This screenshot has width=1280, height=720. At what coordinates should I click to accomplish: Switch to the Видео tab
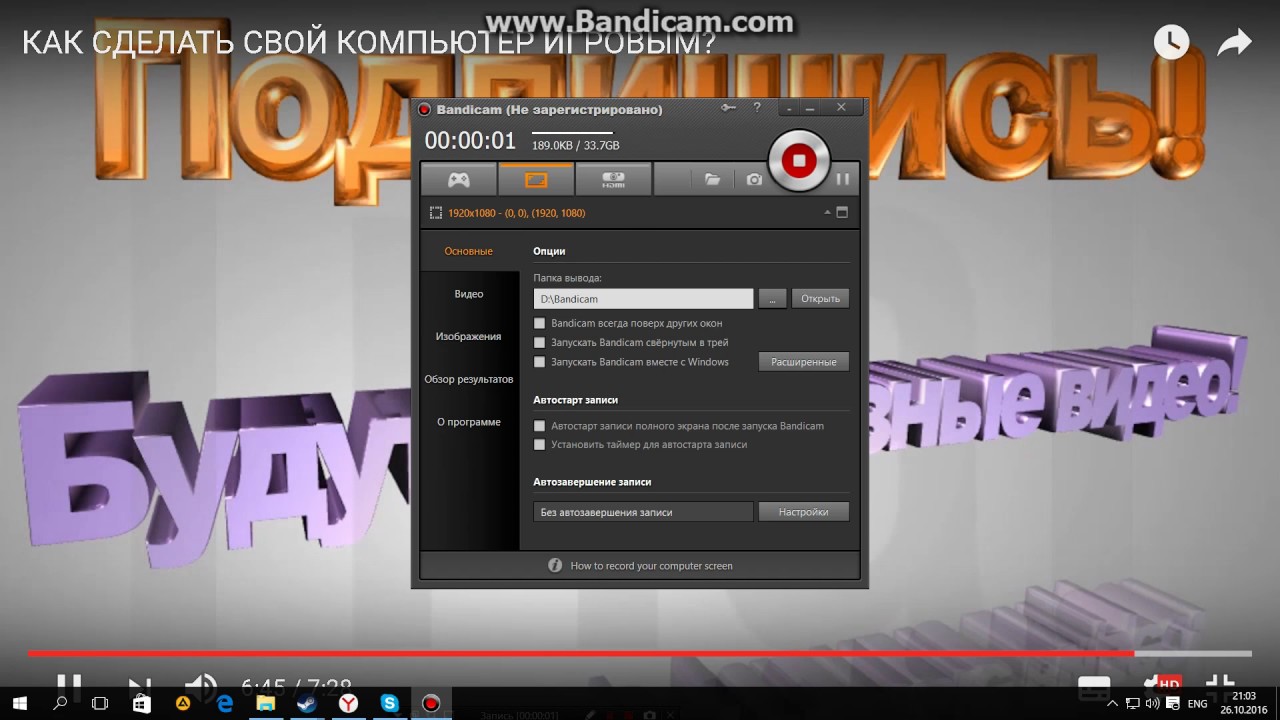pos(469,294)
